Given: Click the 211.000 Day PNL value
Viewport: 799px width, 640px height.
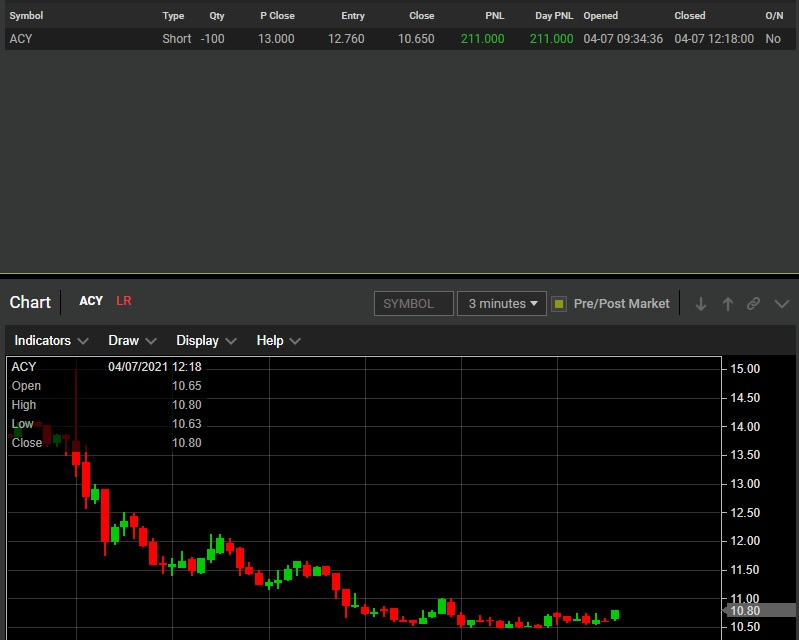Looking at the screenshot, I should pos(551,39).
